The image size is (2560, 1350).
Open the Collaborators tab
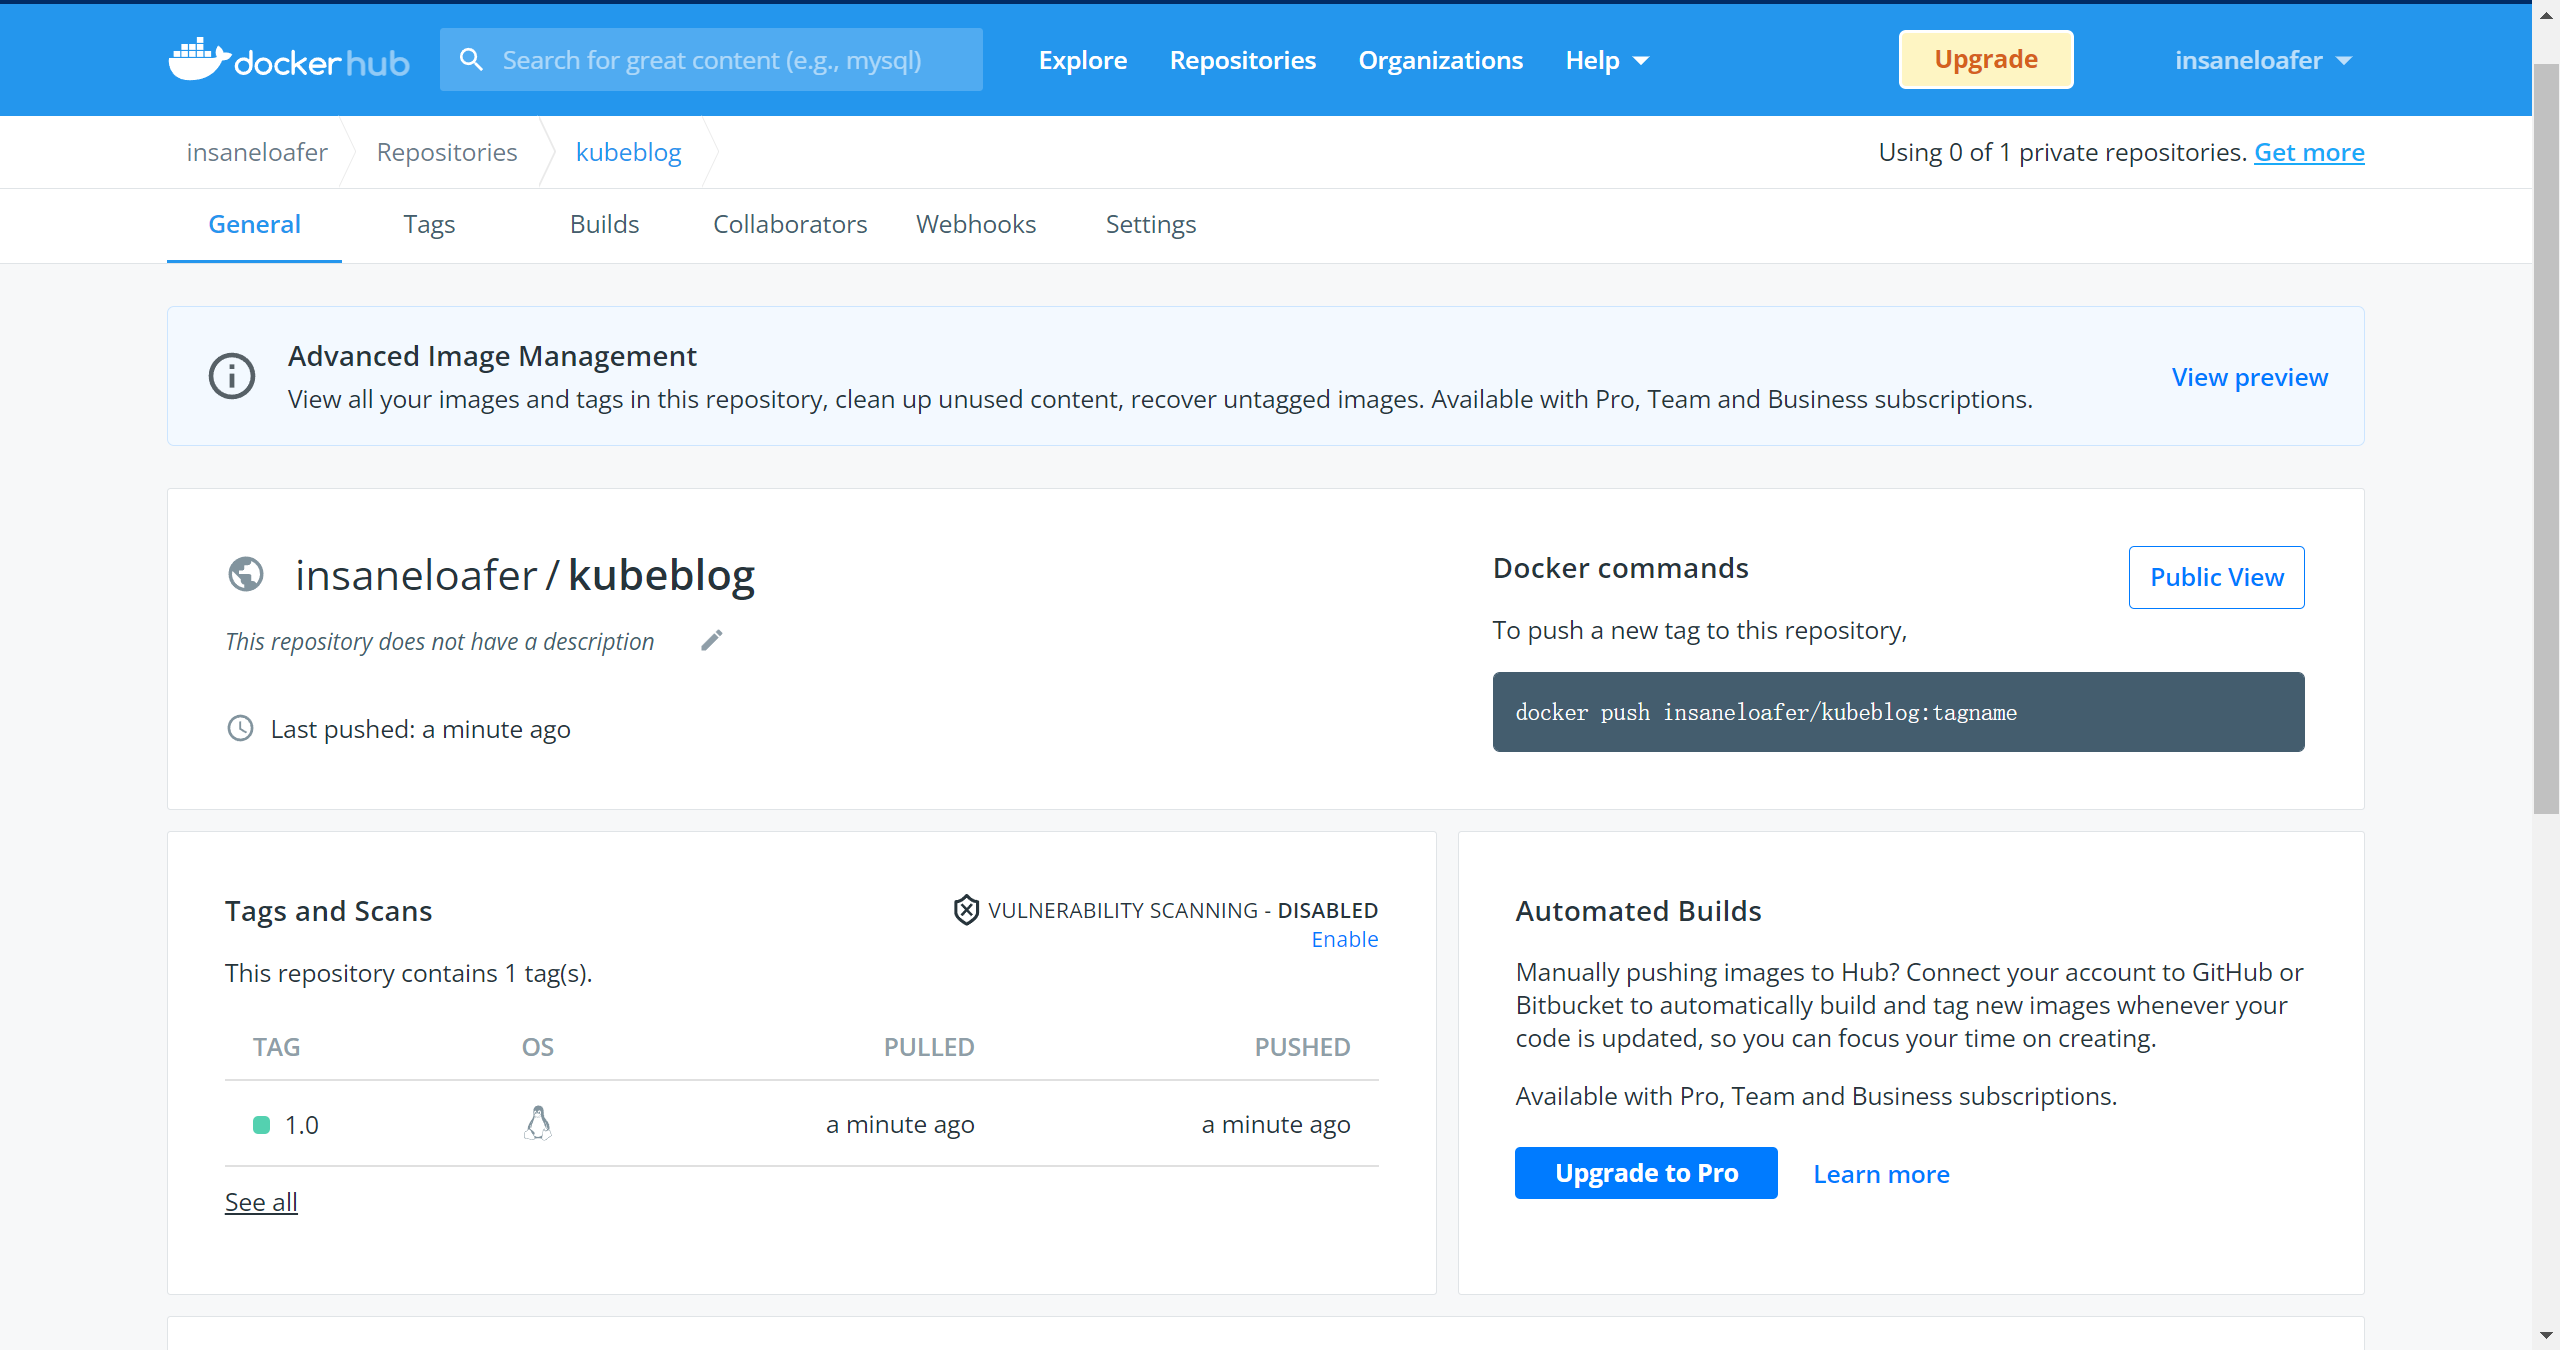790,224
